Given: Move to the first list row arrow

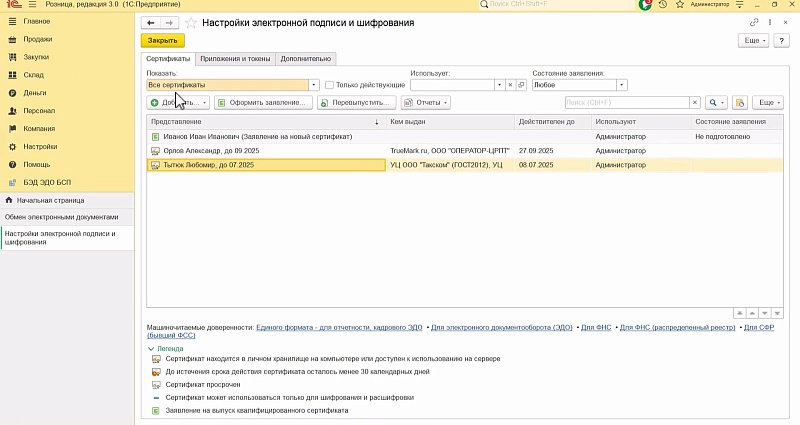Looking at the screenshot, I should pos(739,313).
